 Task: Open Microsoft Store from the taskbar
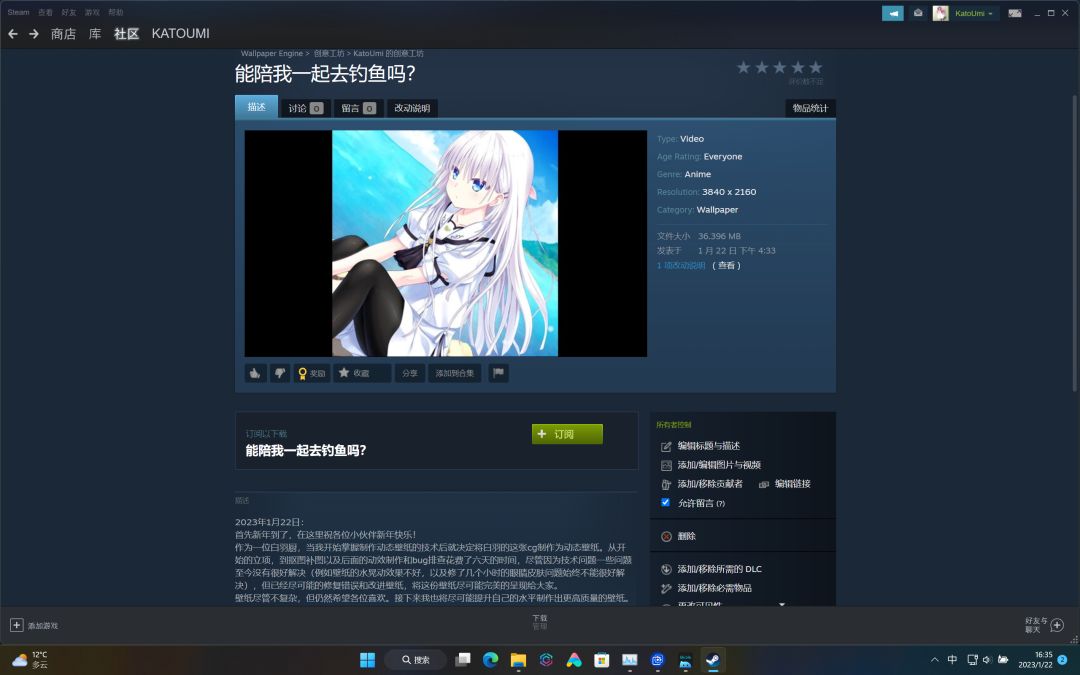601,660
